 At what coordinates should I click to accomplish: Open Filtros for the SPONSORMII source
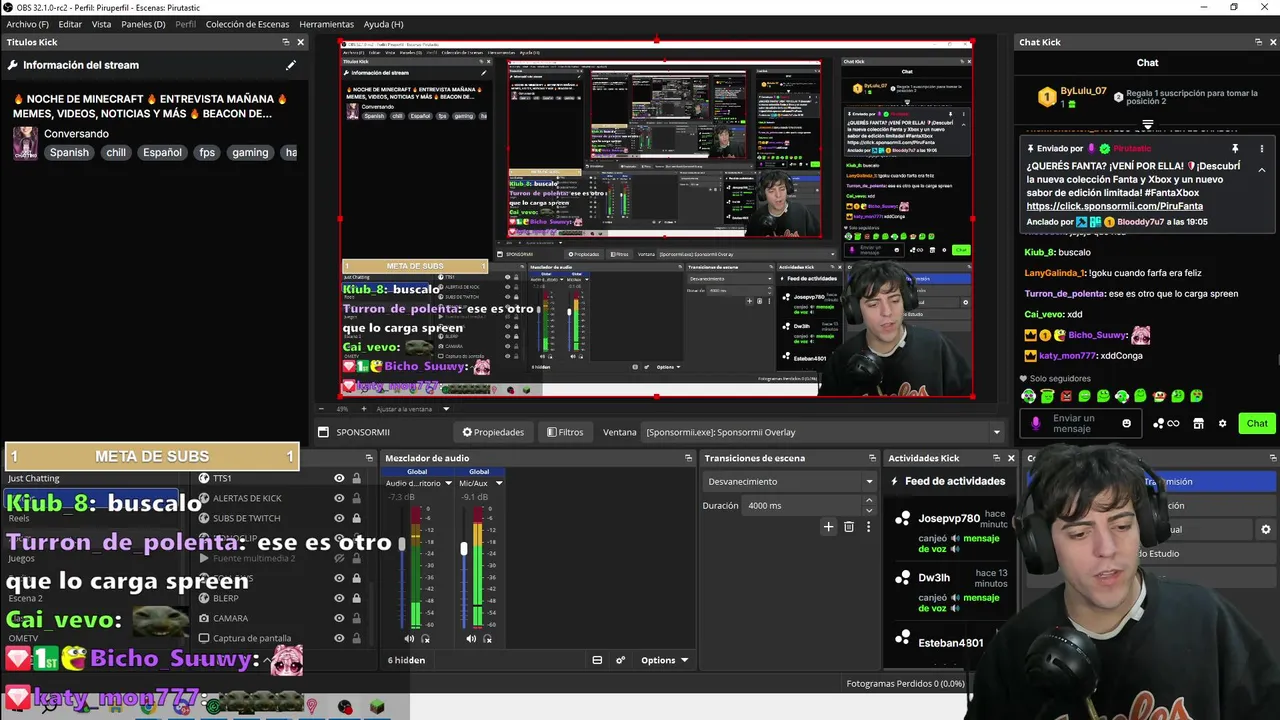565,432
